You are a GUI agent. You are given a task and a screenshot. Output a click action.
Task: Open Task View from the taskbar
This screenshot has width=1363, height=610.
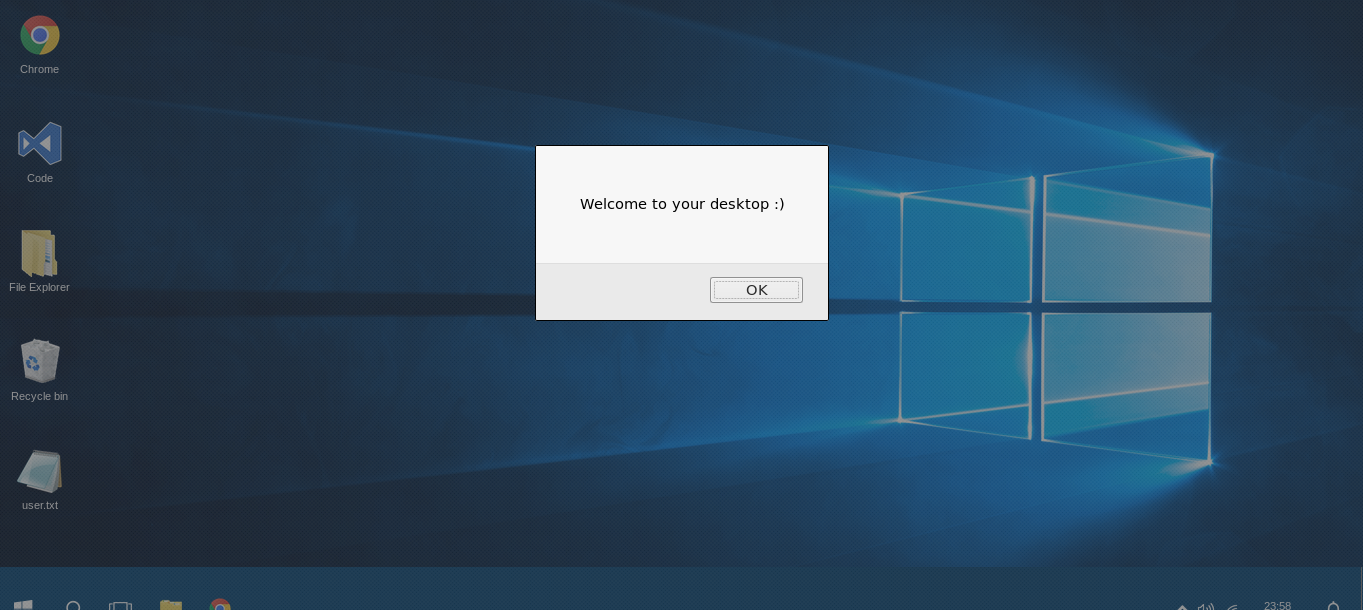click(x=121, y=605)
